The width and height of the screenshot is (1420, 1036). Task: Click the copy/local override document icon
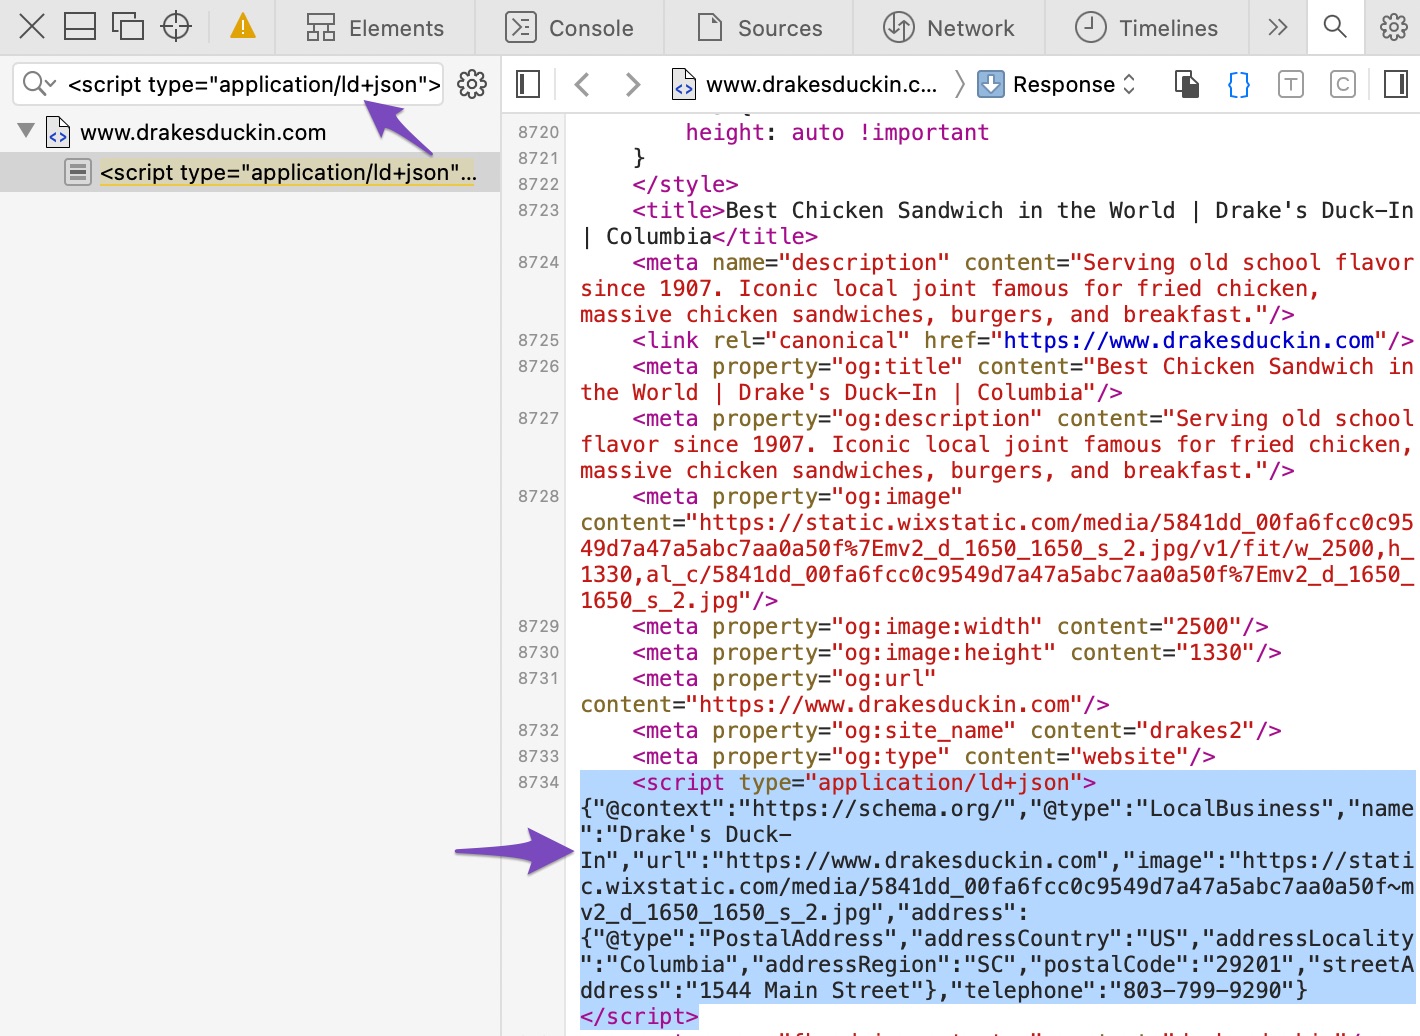(x=1187, y=84)
